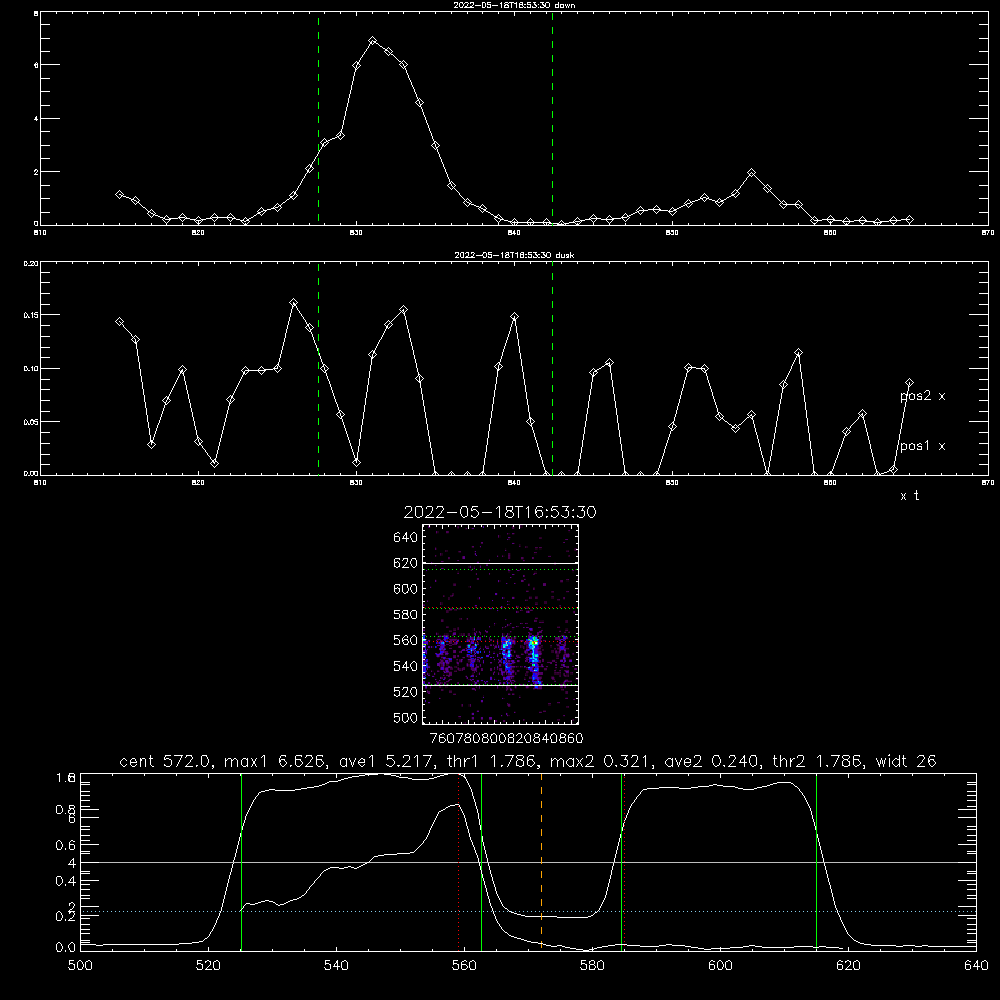Click the highest diamond marker in dusk plot
This screenshot has height=1000, width=1000.
(293, 302)
